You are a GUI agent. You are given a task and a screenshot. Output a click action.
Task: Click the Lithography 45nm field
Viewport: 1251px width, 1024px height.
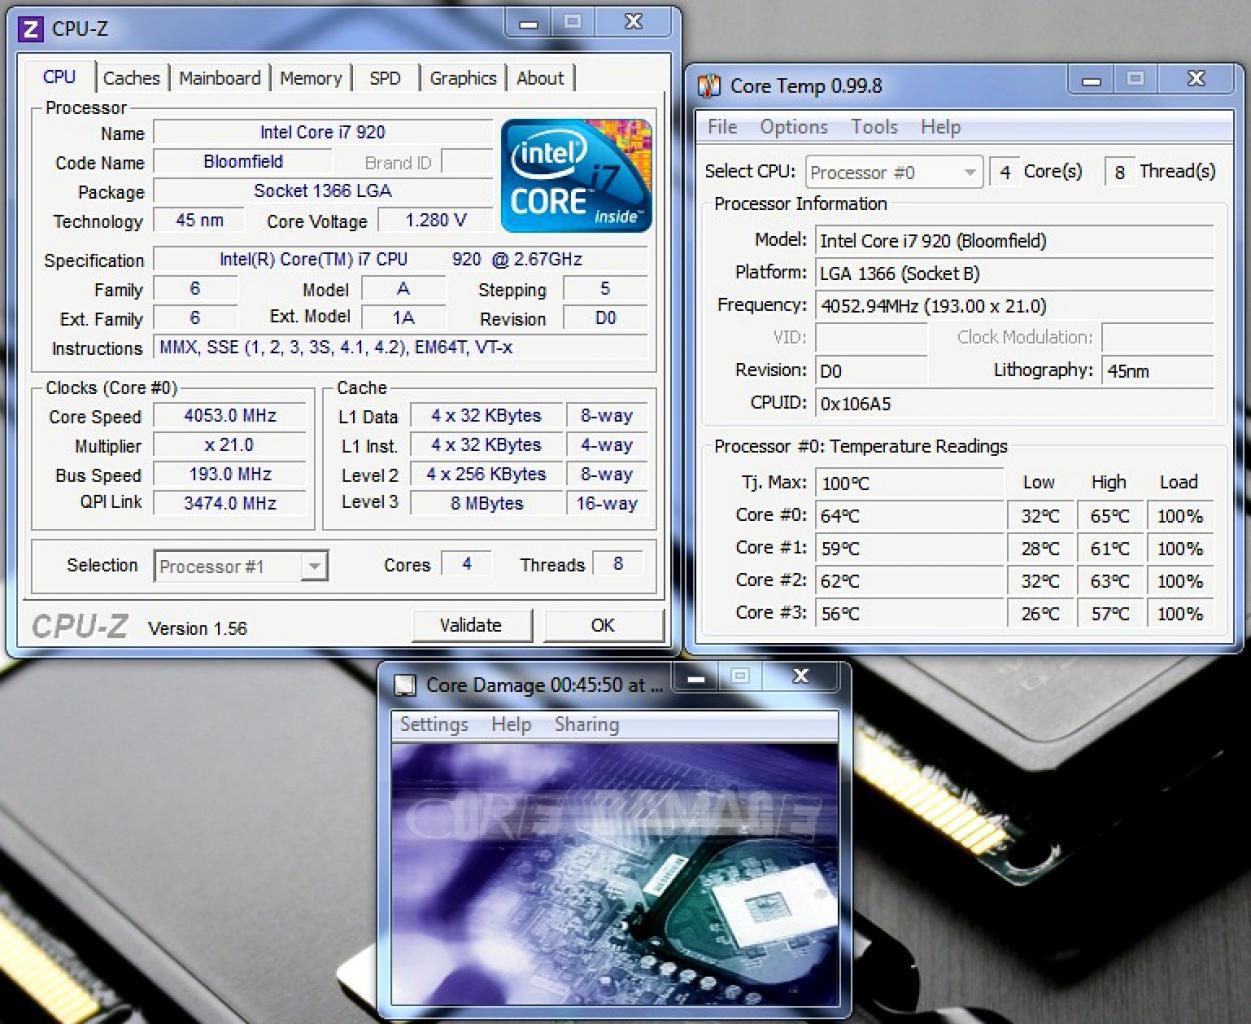1158,371
